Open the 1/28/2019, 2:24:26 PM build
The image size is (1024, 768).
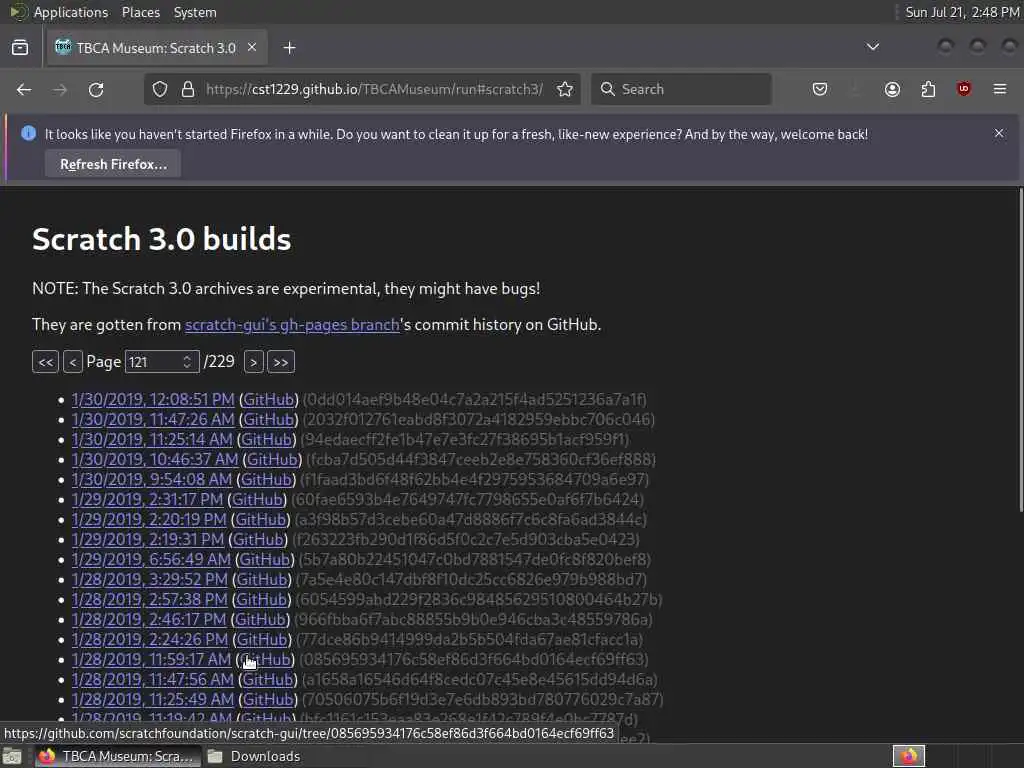[150, 639]
